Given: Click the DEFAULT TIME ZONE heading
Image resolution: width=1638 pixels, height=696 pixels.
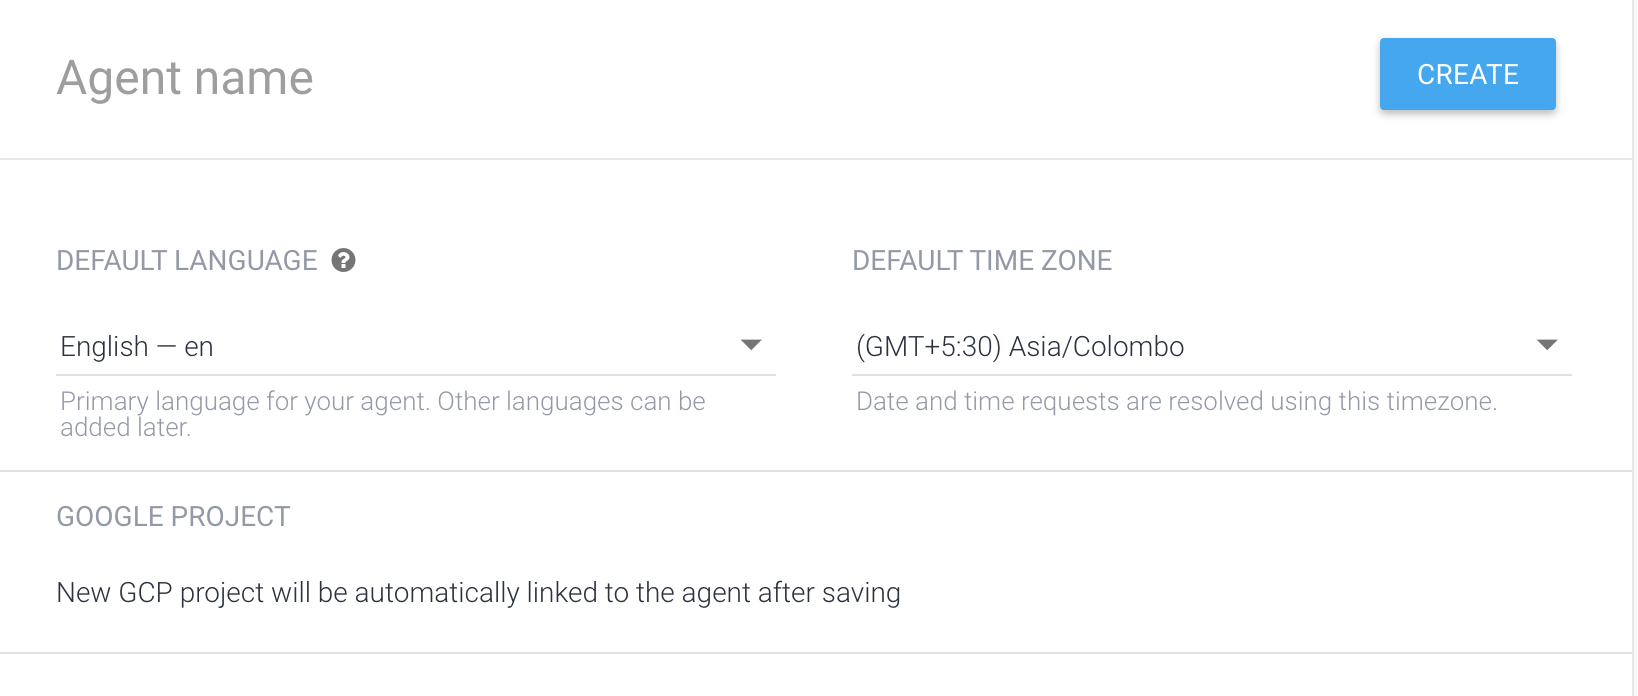Looking at the screenshot, I should [x=982, y=261].
